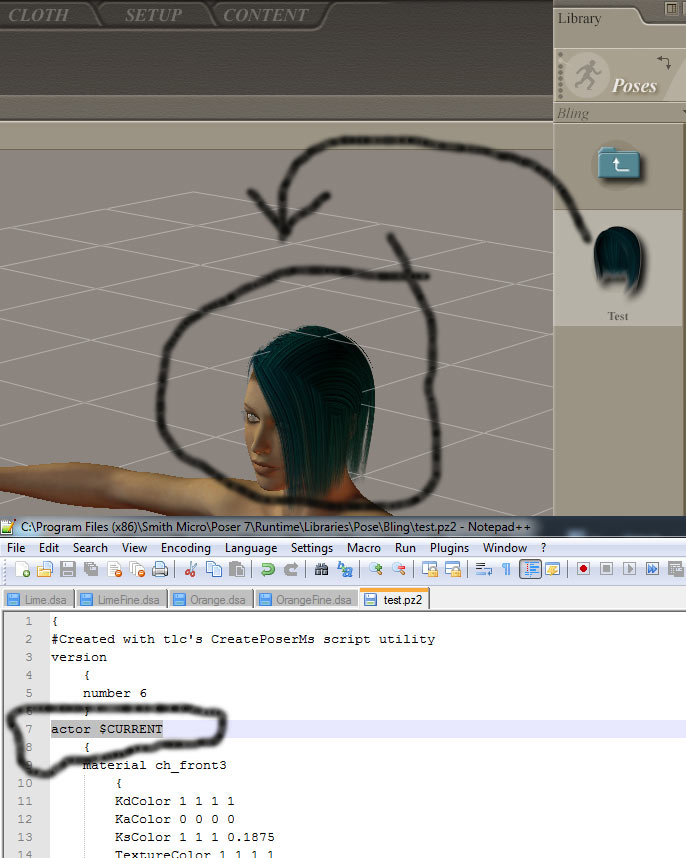This screenshot has width=686, height=858.
Task: Toggle word wrap in the editor
Action: pos(484,570)
